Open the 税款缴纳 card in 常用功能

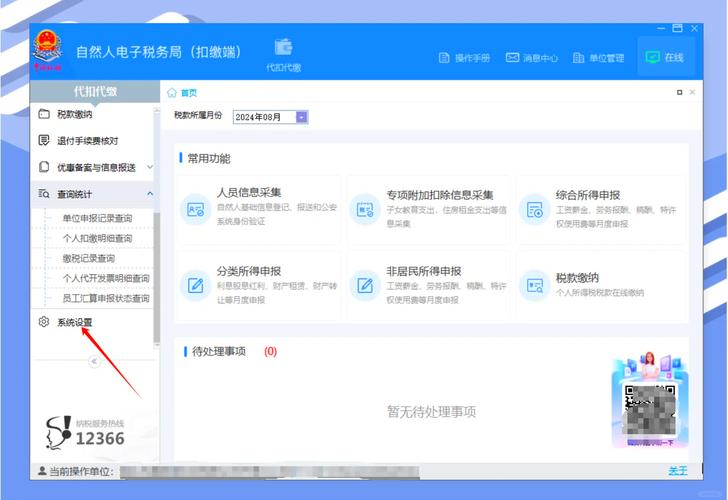click(x=599, y=286)
